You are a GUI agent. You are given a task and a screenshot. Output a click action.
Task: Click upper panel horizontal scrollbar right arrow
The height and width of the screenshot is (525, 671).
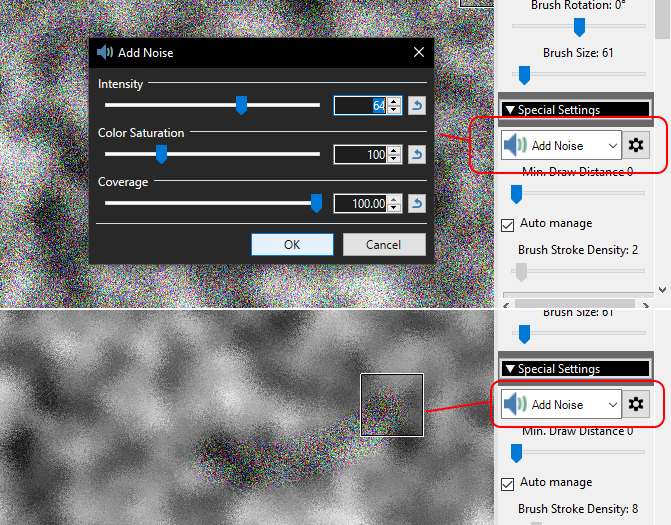click(646, 305)
